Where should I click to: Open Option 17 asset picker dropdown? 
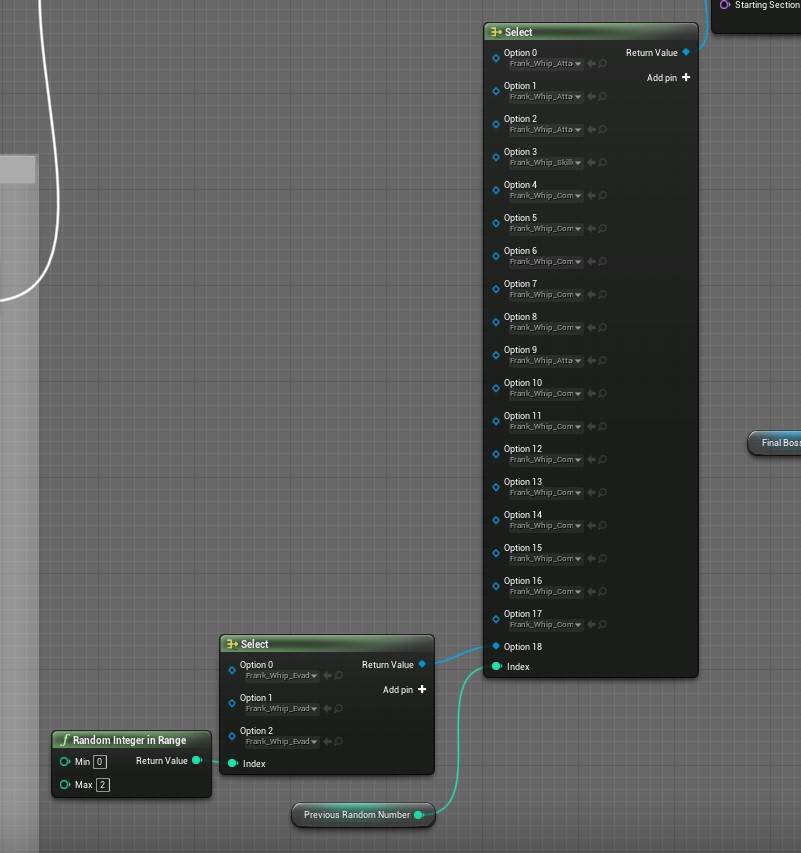pos(545,625)
